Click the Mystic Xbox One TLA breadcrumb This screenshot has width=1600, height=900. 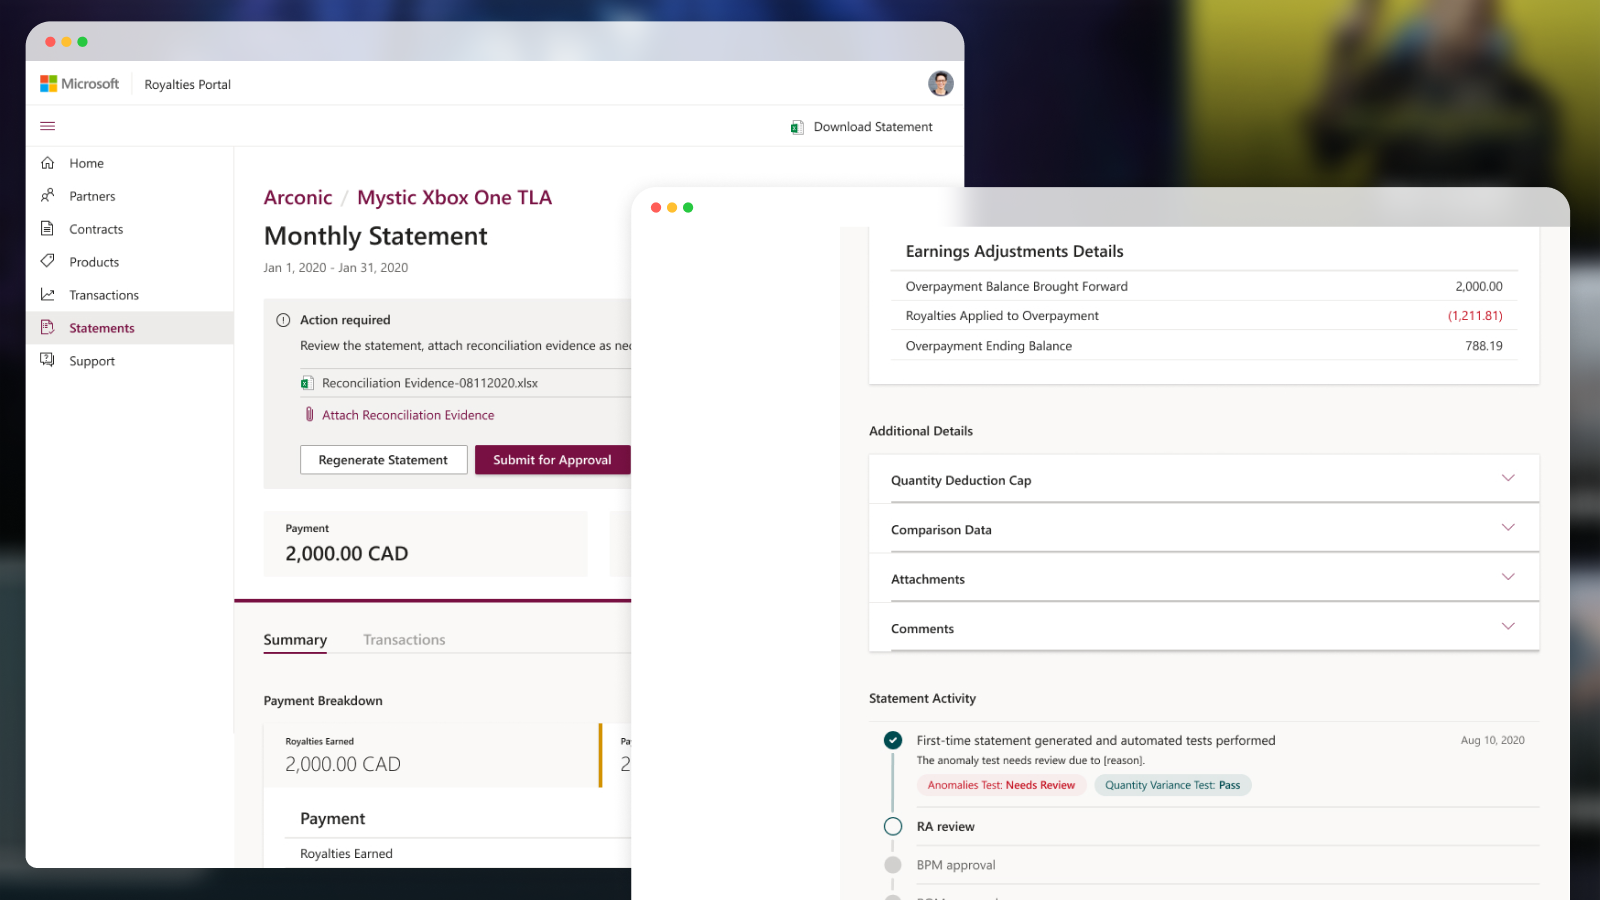[x=454, y=198]
